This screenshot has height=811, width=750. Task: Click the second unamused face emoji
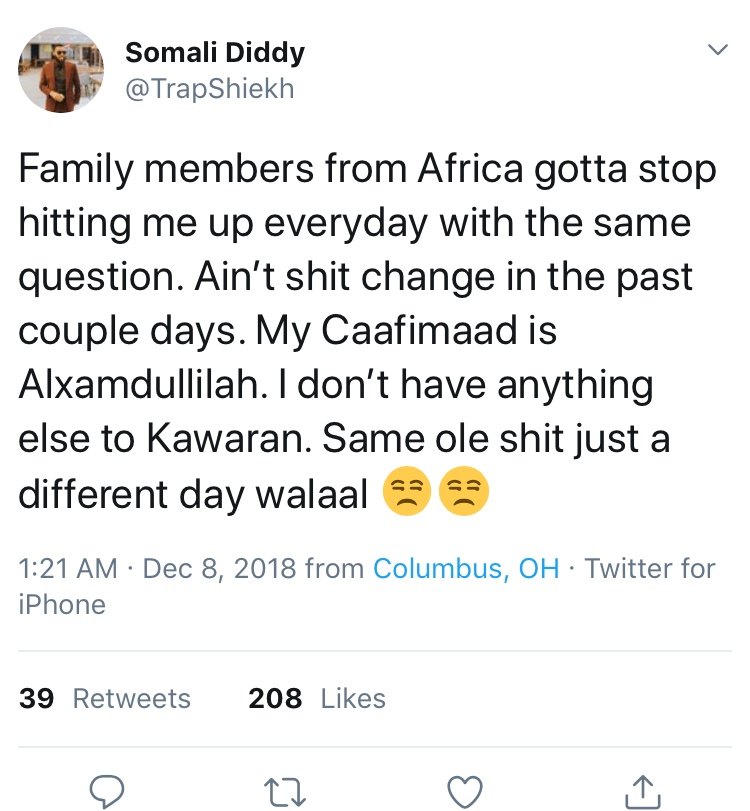[465, 493]
